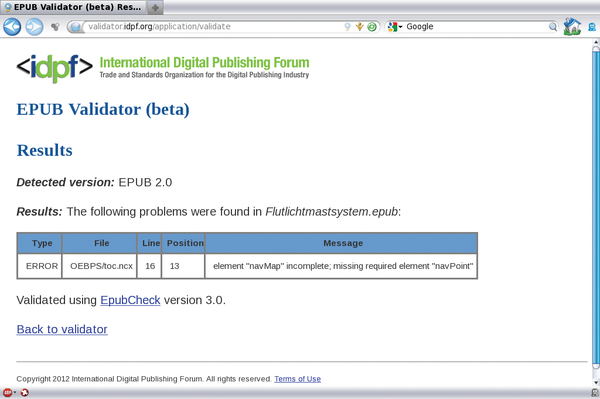Click the Message column header
Viewport: 600px width, 399px height.
pos(341,243)
